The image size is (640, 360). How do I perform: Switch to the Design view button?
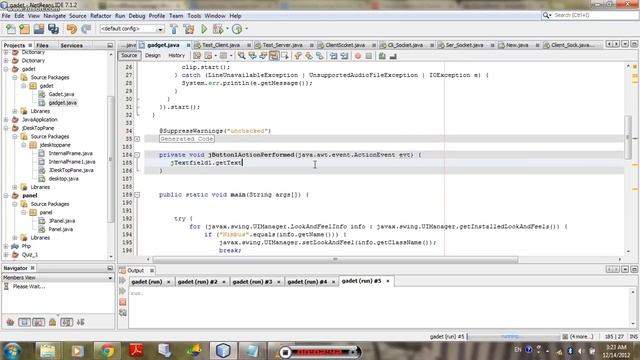(x=153, y=56)
